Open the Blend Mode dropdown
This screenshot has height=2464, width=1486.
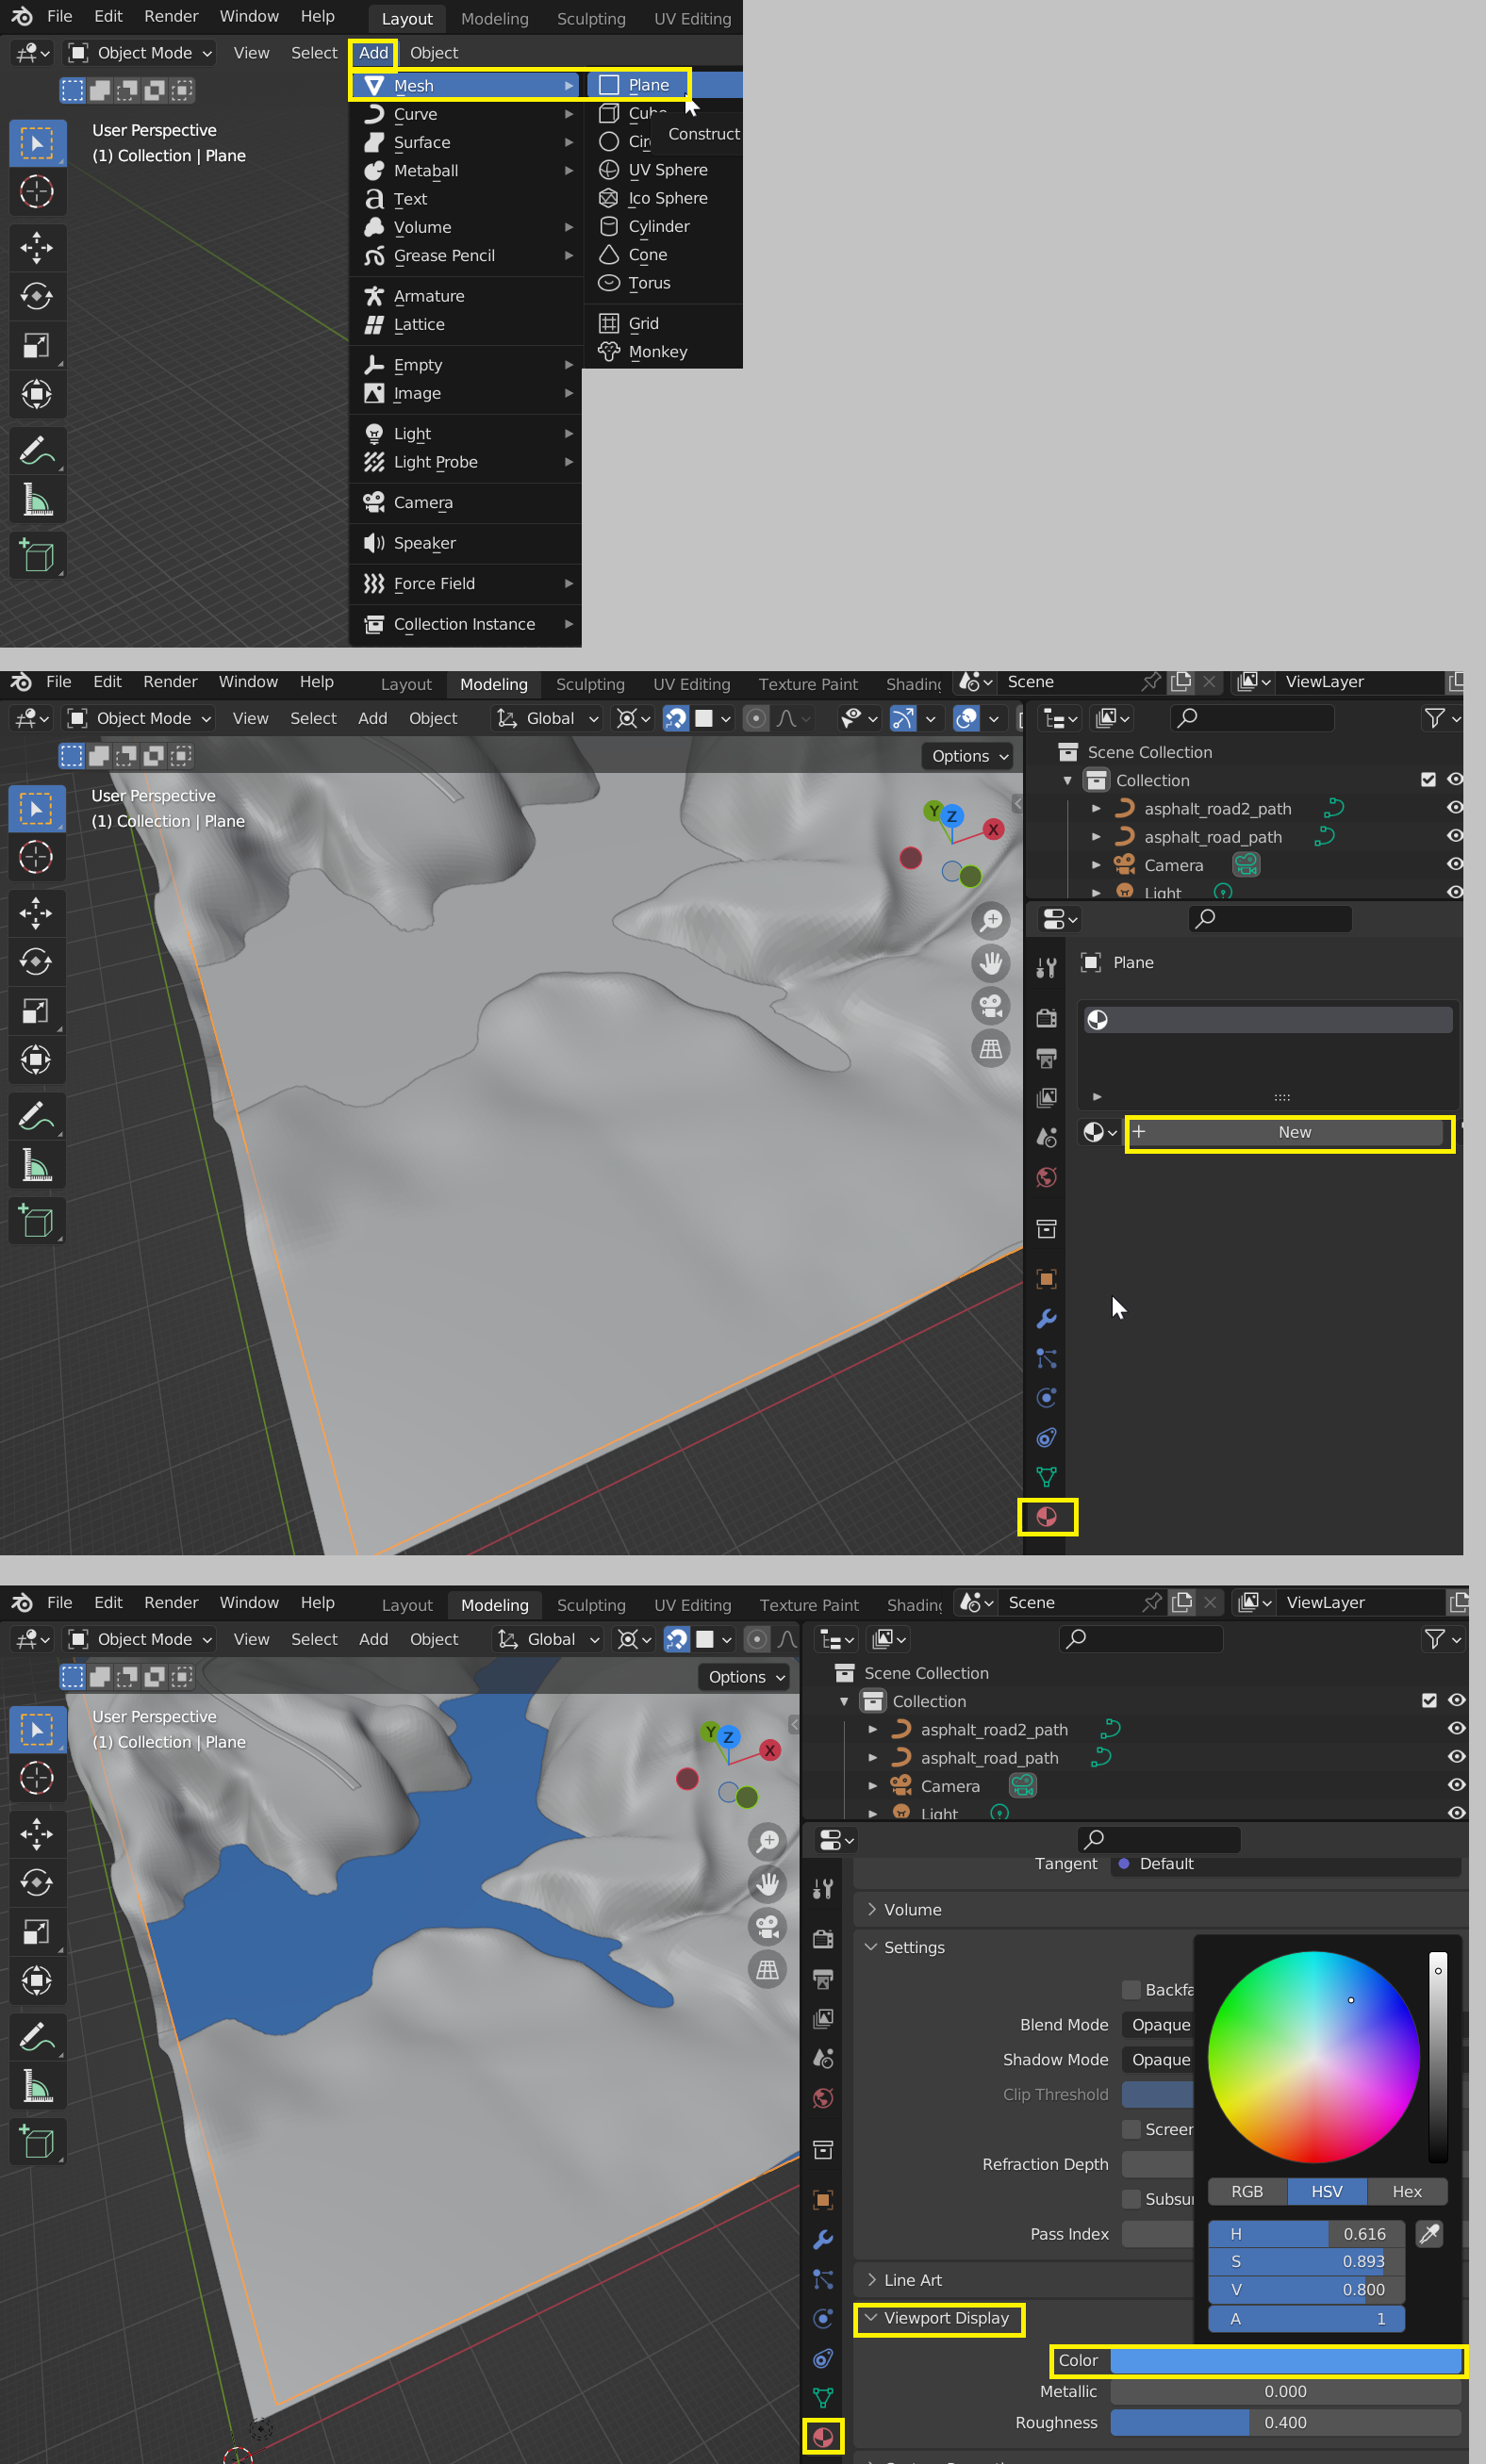1158,2024
